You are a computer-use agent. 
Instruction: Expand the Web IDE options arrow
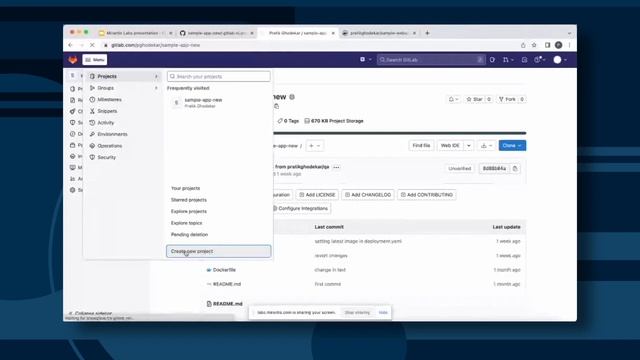coord(469,145)
